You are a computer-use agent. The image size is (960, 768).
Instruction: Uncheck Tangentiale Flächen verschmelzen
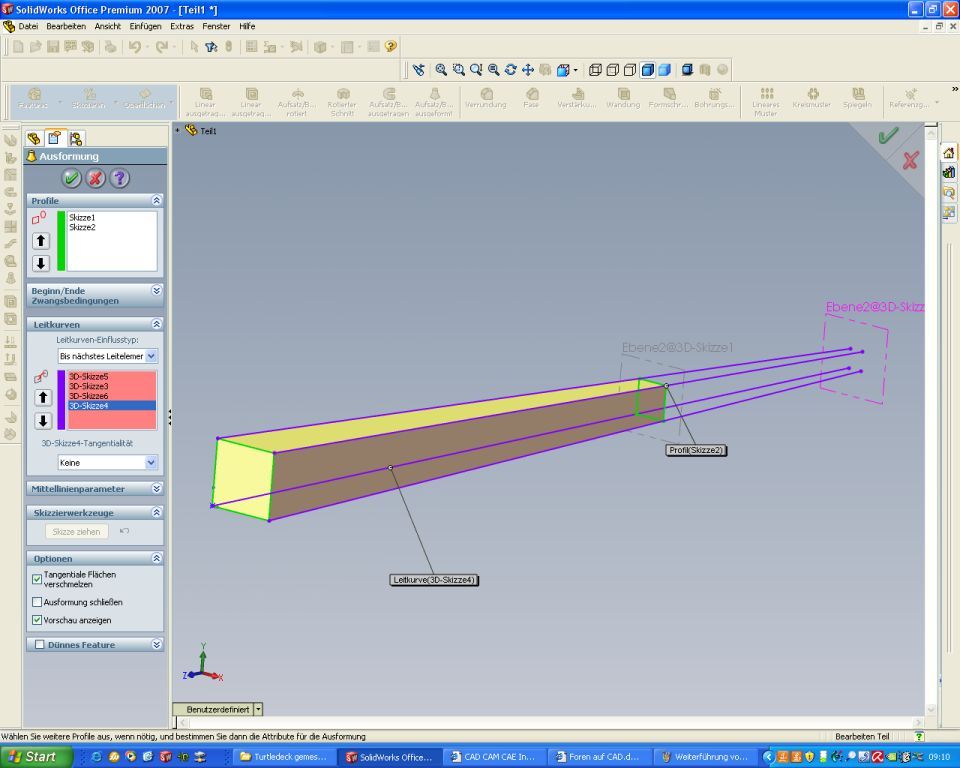tap(37, 578)
